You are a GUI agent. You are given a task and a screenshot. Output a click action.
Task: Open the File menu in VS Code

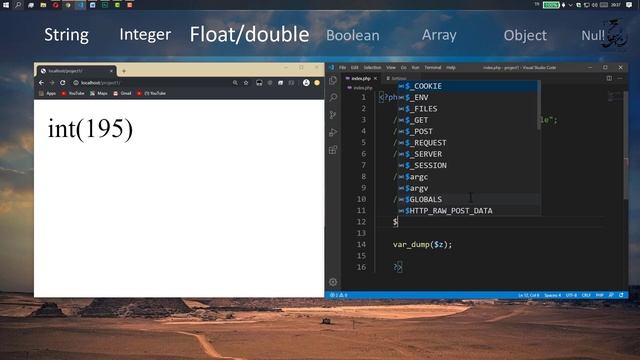point(342,68)
